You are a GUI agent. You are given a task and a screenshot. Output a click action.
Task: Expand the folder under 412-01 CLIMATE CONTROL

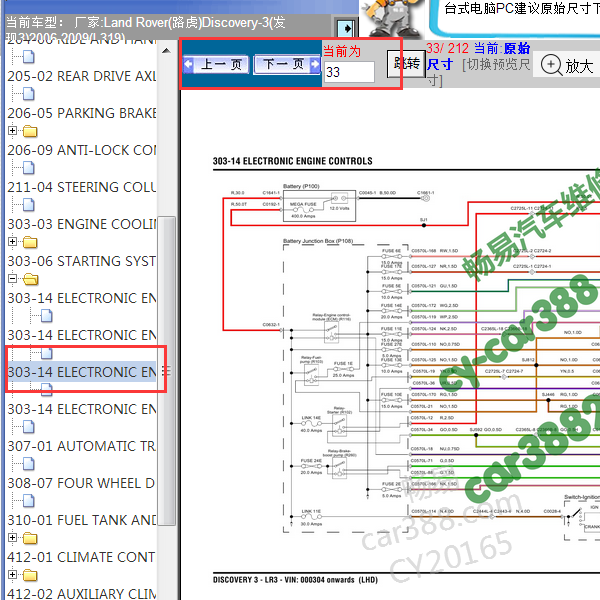pyautogui.click(x=12, y=574)
